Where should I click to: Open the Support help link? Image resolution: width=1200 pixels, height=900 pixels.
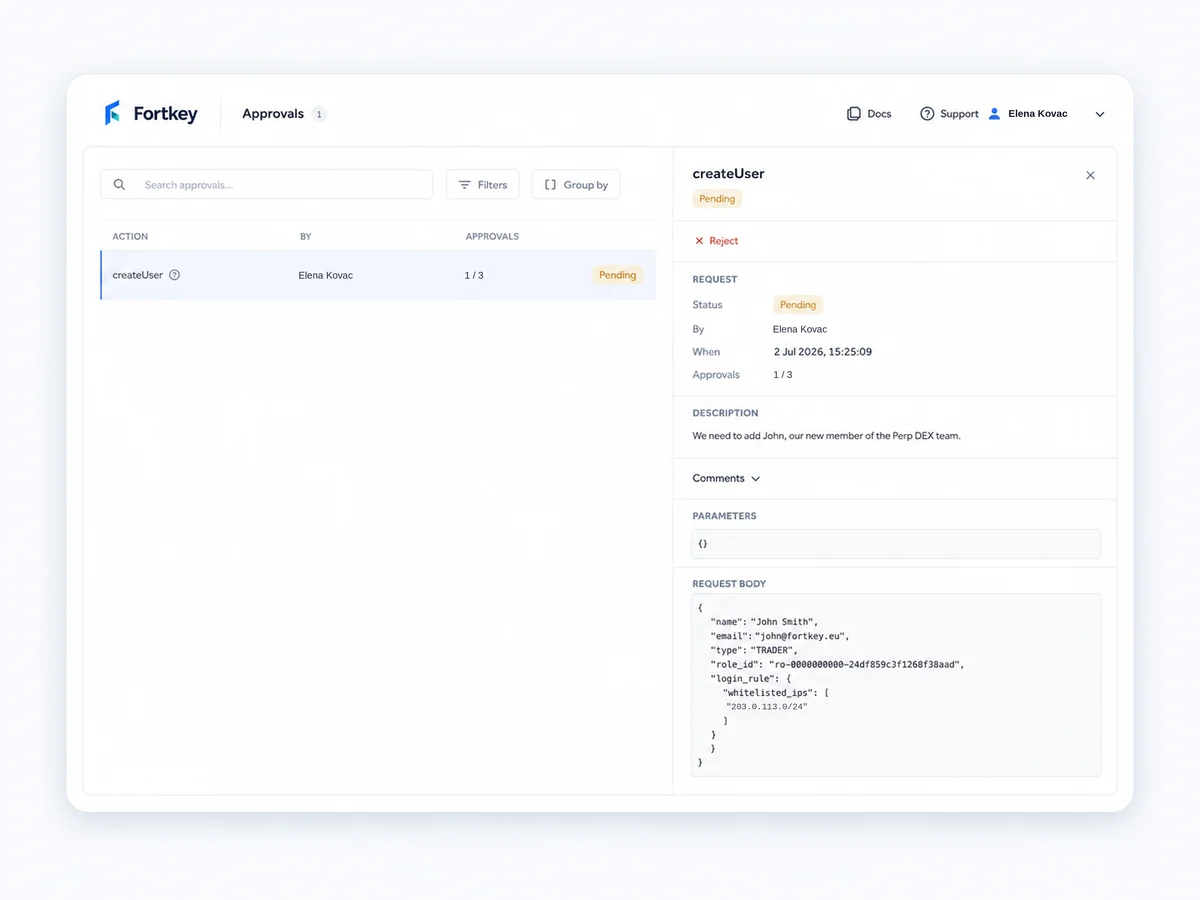point(949,114)
